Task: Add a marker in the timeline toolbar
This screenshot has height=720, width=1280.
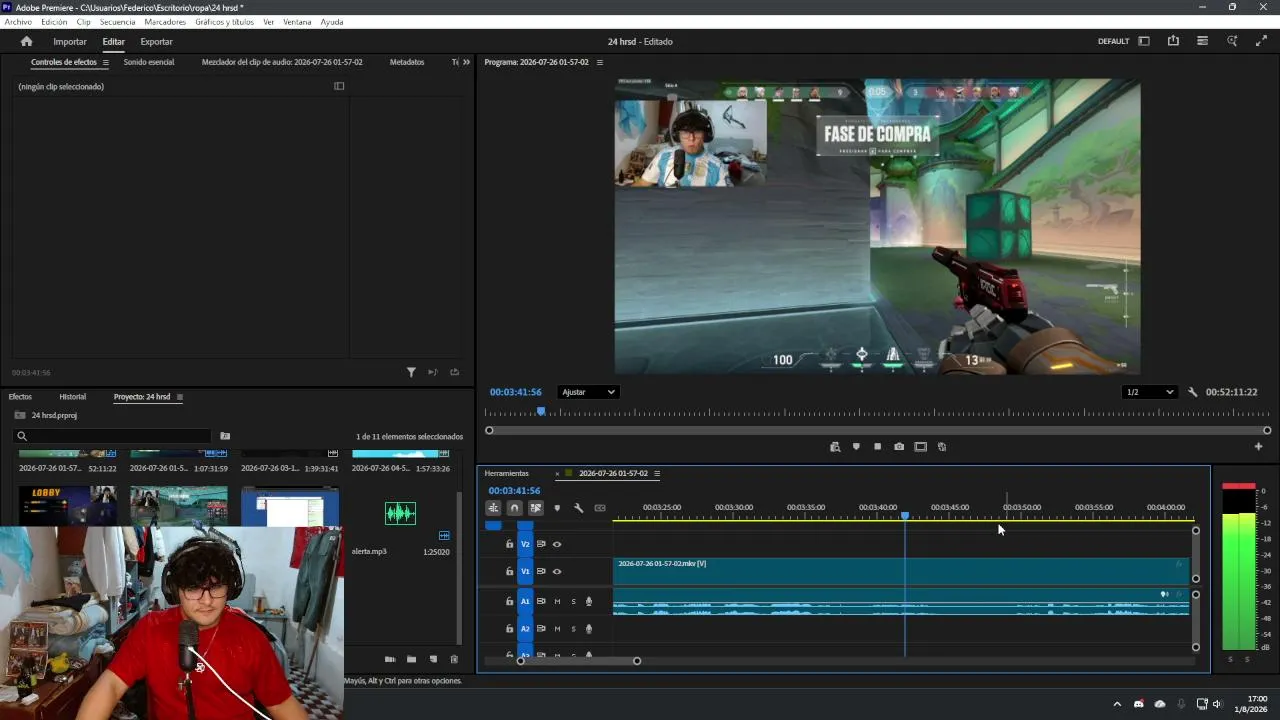Action: click(x=557, y=508)
